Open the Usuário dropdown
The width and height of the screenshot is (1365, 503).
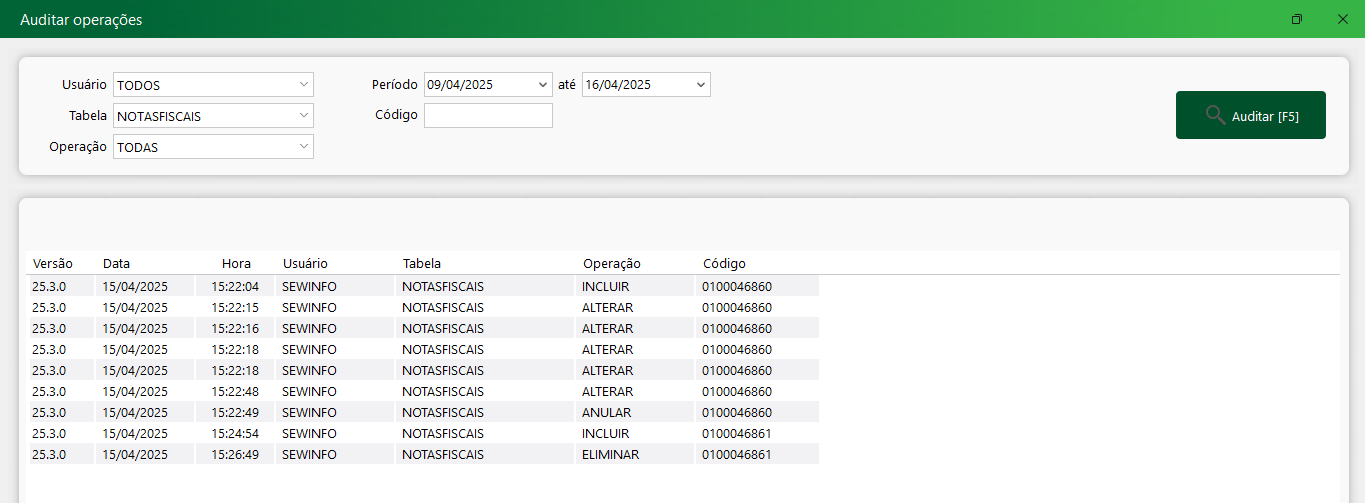pyautogui.click(x=304, y=85)
